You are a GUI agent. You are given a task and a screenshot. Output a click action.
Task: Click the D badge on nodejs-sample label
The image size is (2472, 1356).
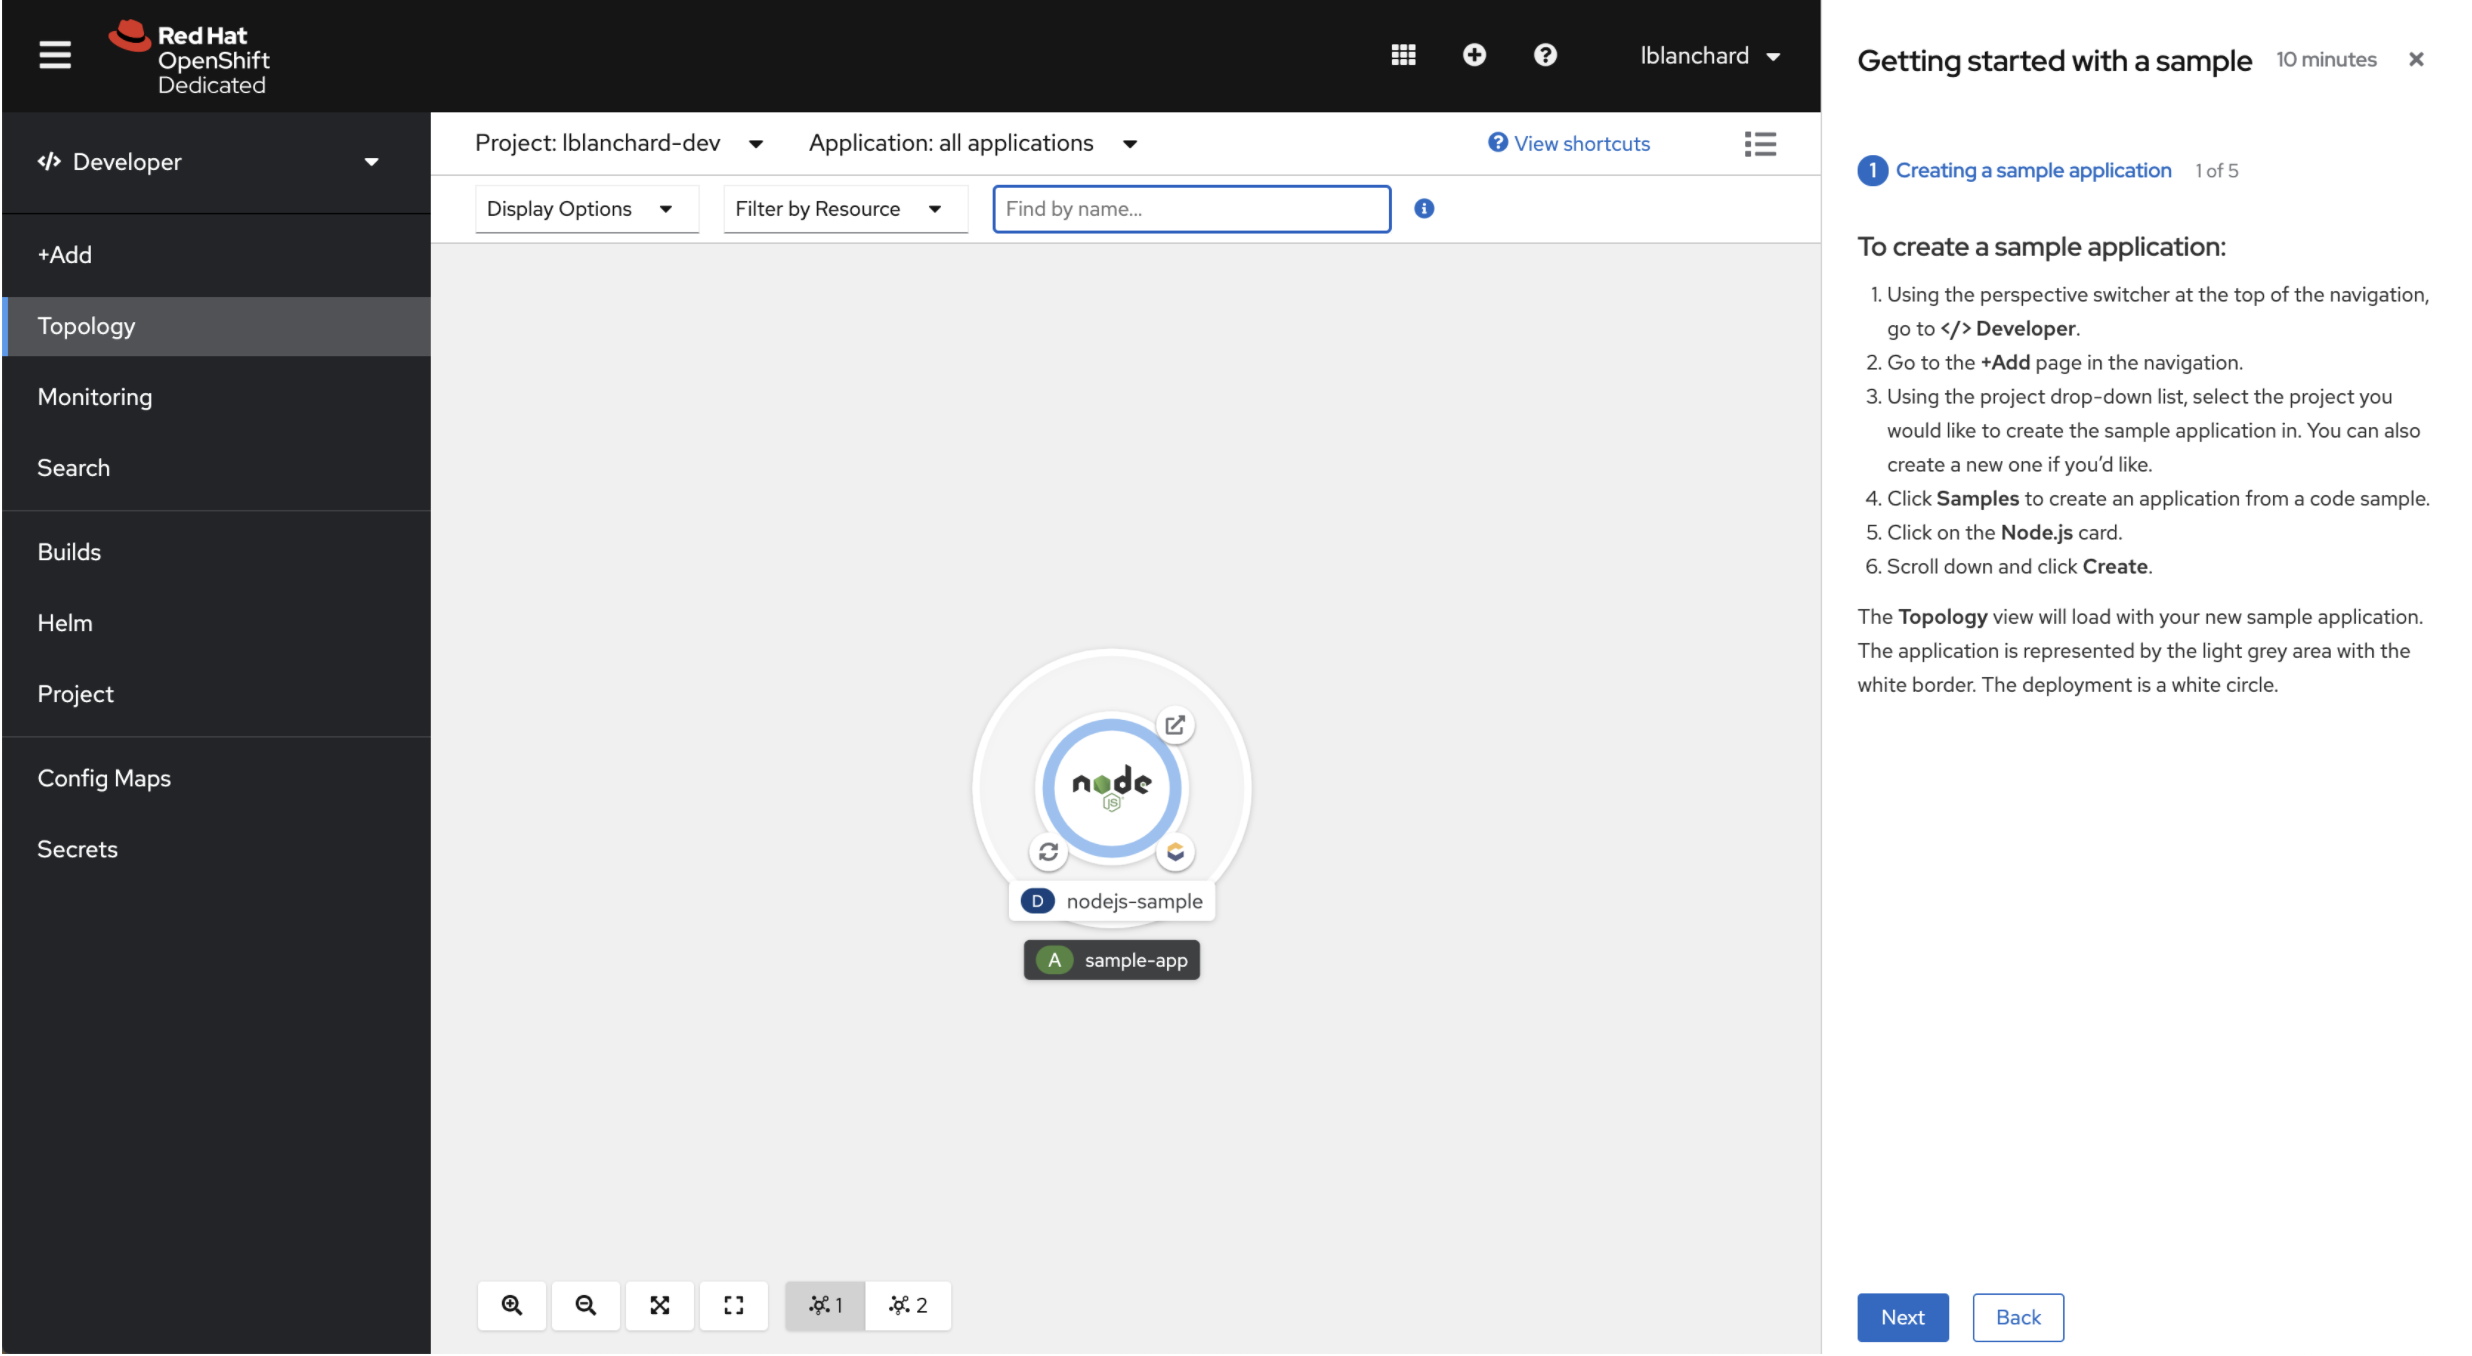point(1037,901)
